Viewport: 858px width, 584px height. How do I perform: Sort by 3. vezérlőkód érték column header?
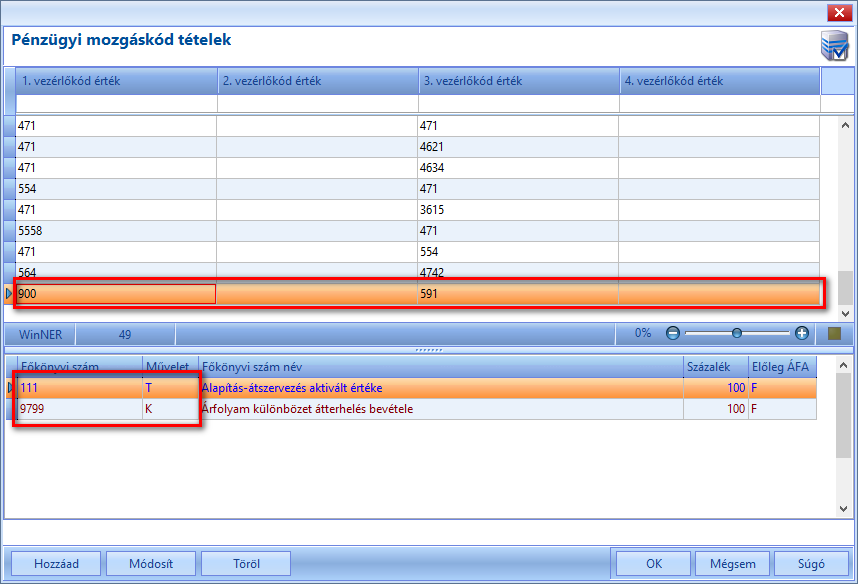click(519, 81)
